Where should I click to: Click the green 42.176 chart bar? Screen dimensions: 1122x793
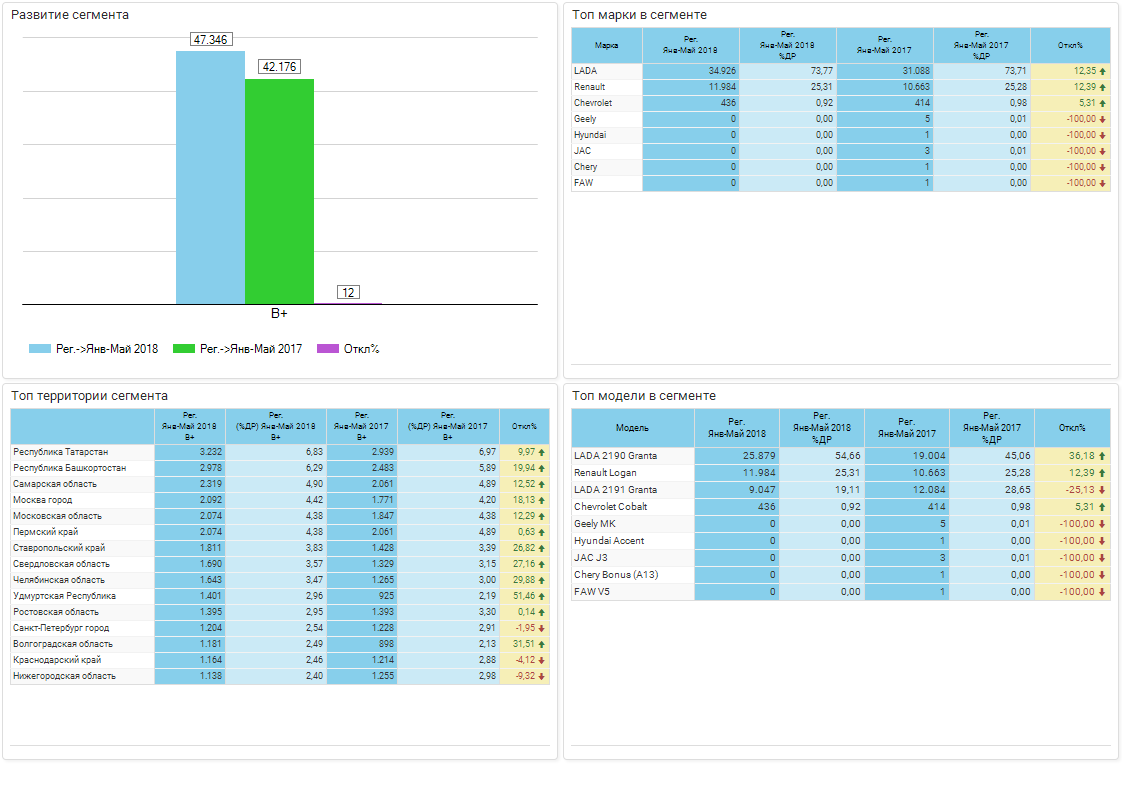(x=279, y=191)
